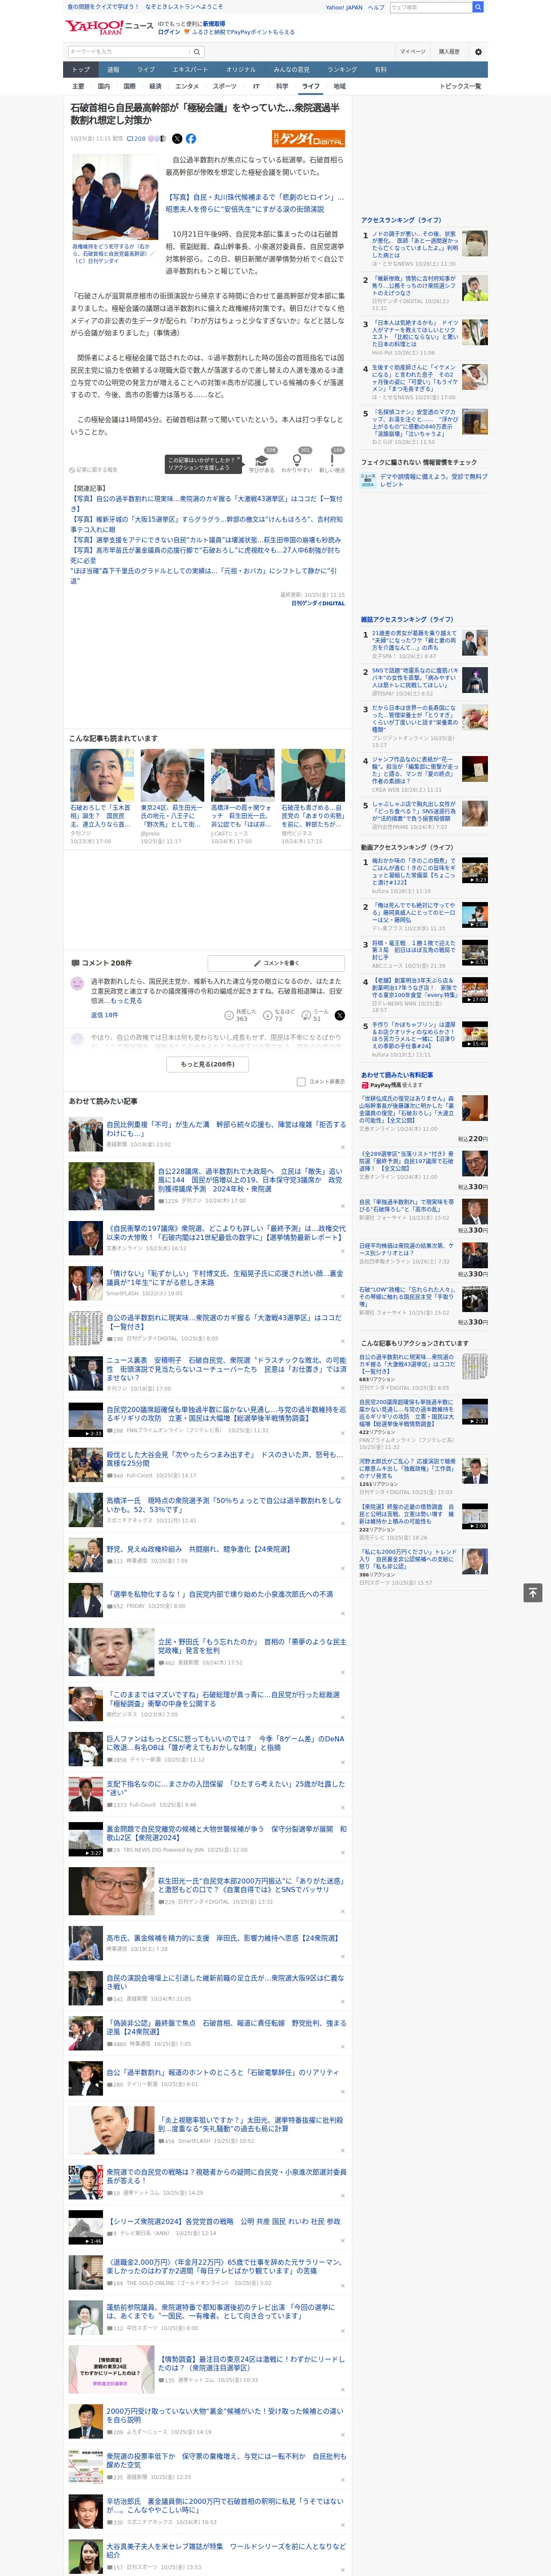551x2576 pixels.
Task: Click the Nikkan Gendai DIGITAL logo
Action: click(308, 139)
